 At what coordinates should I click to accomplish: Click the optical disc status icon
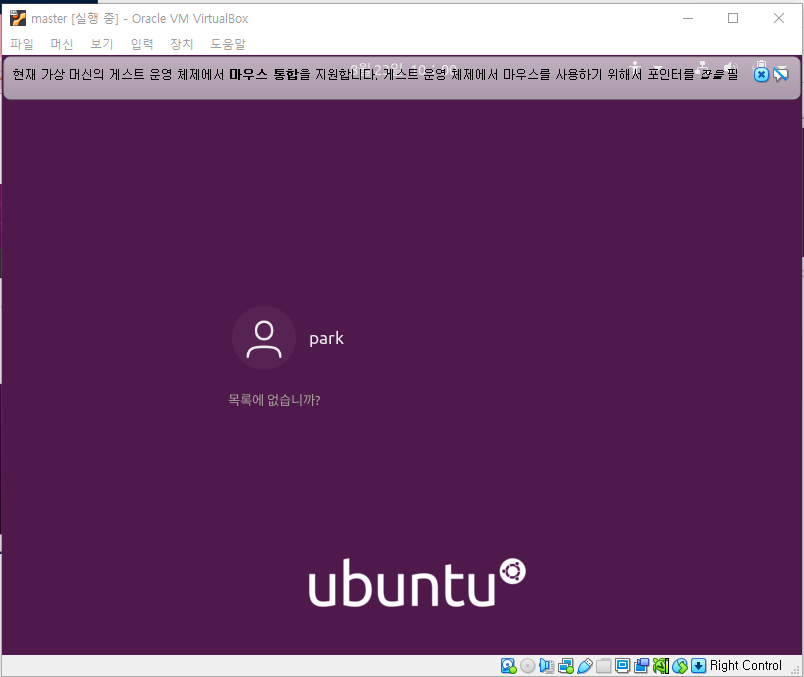click(528, 666)
